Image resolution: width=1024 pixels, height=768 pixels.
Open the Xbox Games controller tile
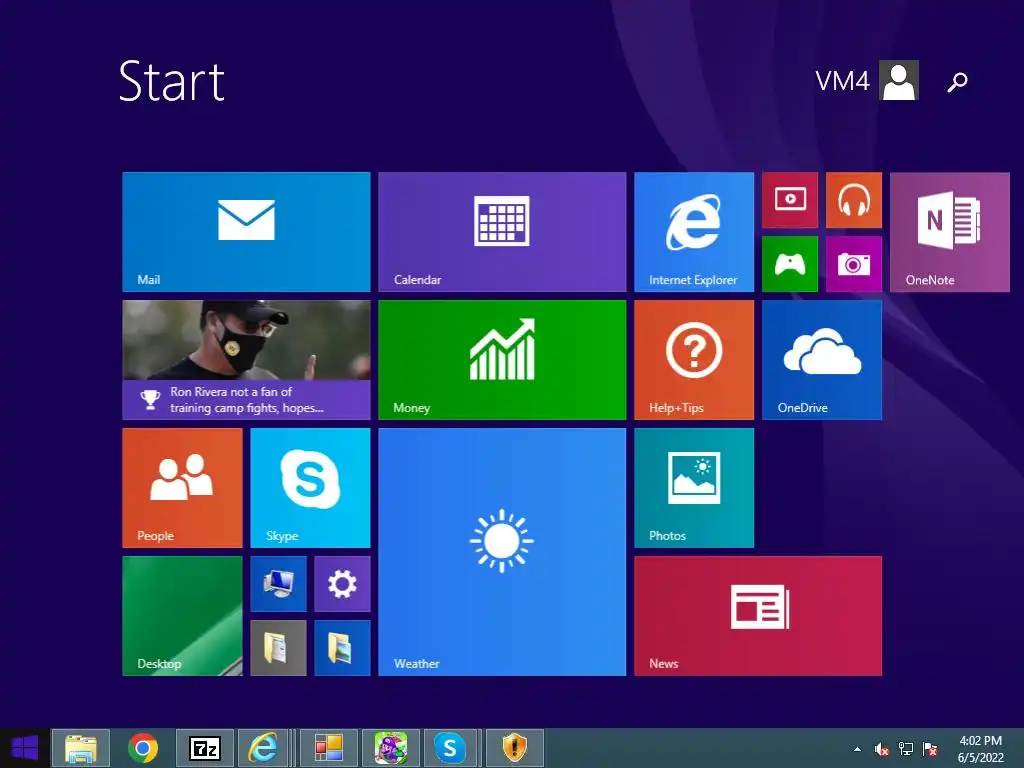click(790, 264)
